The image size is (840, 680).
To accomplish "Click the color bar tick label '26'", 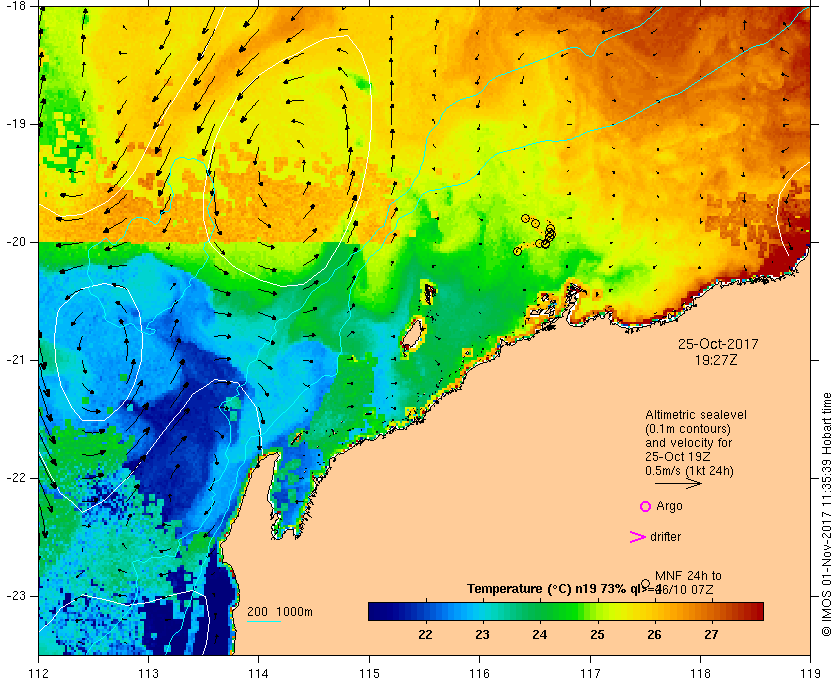I will tap(654, 634).
